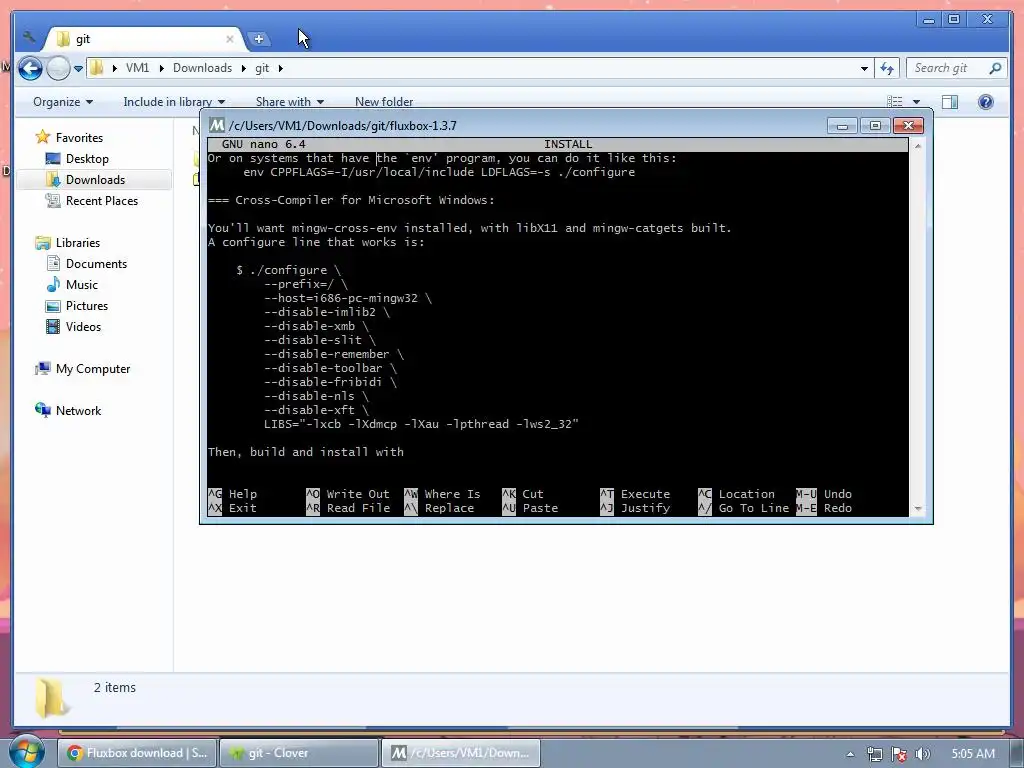This screenshot has width=1024, height=768.
Task: Open the Organize menu
Action: coord(63,102)
